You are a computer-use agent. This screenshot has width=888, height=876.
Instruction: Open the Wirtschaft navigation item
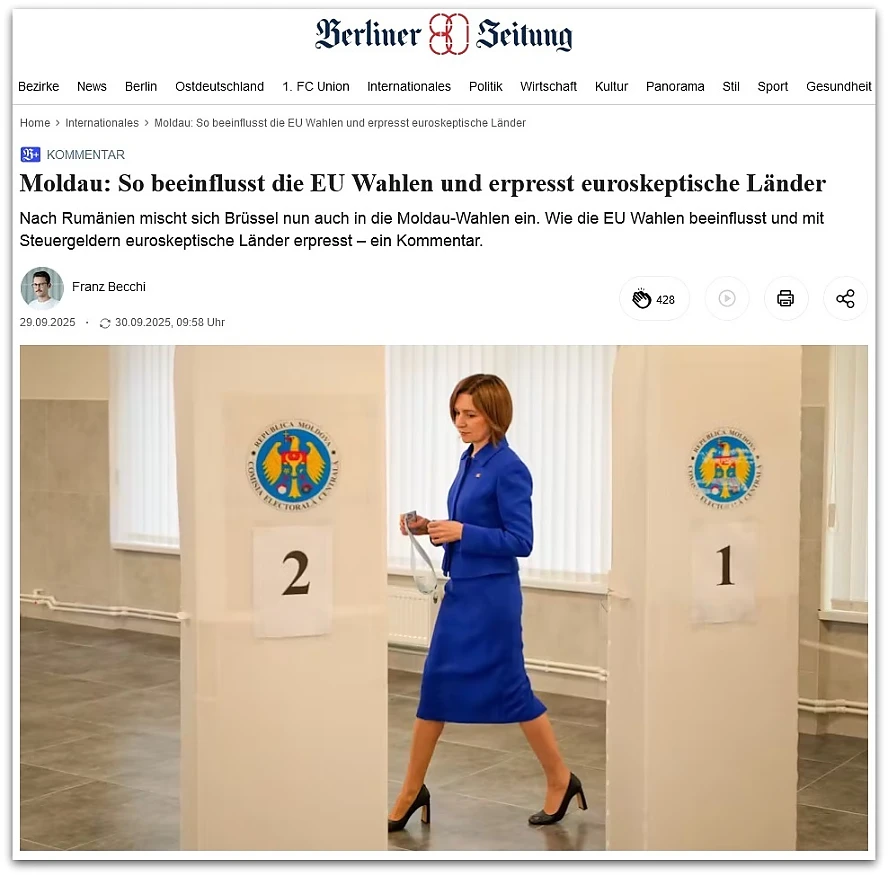click(548, 87)
